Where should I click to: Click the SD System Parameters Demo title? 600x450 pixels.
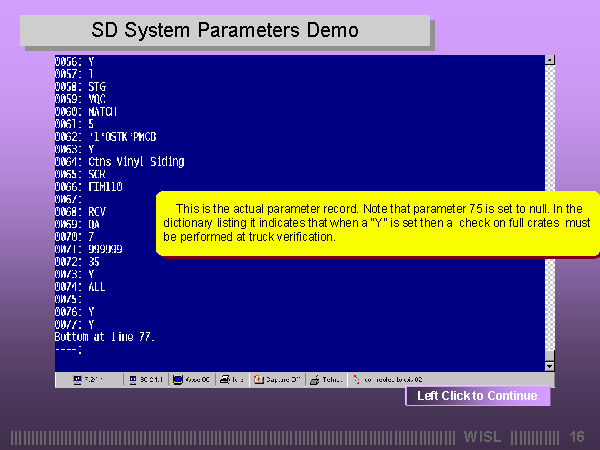point(225,30)
